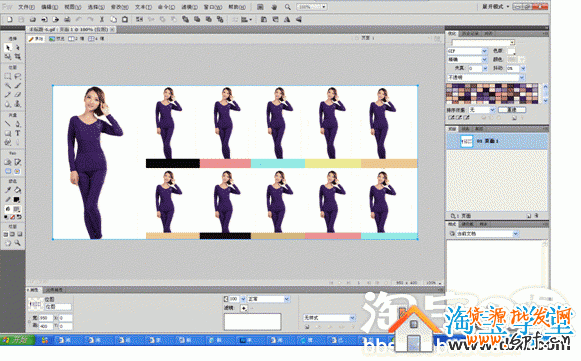Click the Rebuild button in Optimize panel

[512, 110]
